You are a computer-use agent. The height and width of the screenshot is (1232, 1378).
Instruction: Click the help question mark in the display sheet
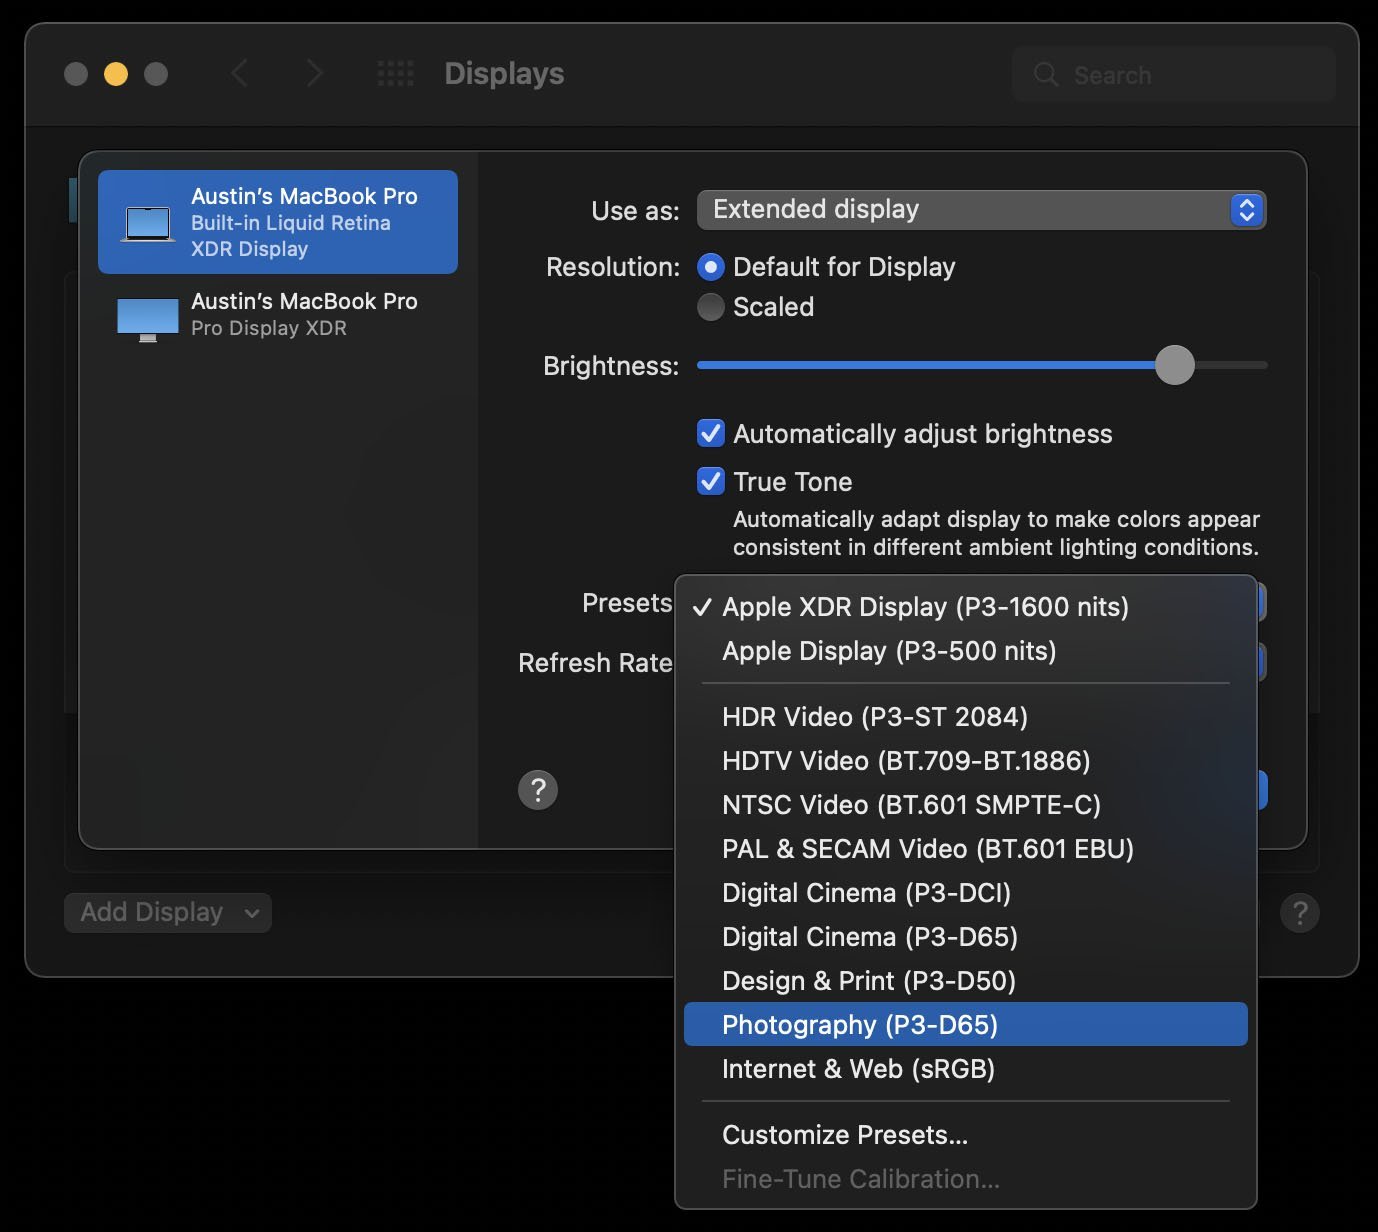538,790
